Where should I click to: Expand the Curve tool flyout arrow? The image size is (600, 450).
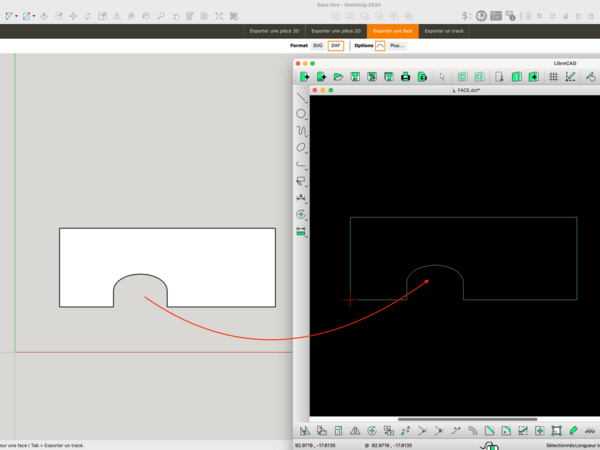305,136
